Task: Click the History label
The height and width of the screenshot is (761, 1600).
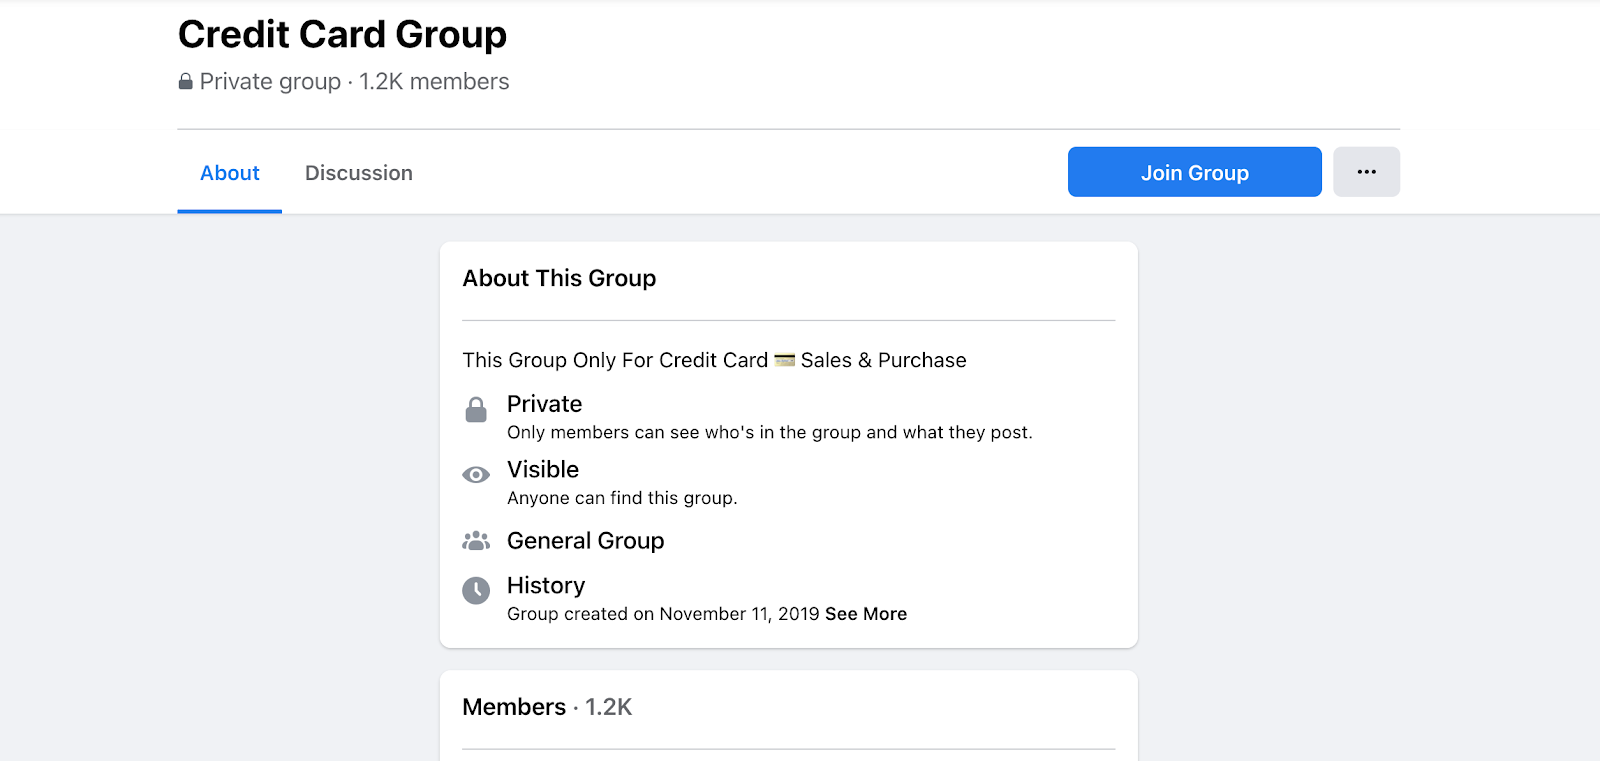Action: click(x=546, y=586)
